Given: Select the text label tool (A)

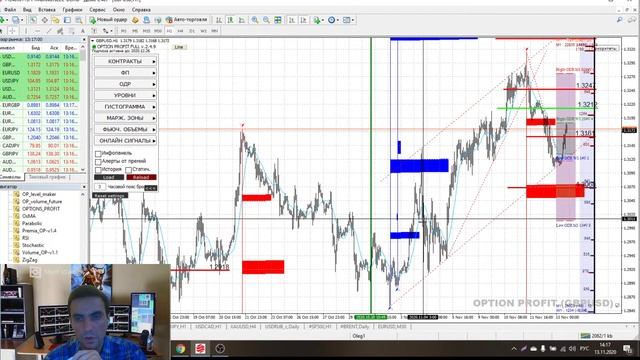Looking at the screenshot, I should (x=83, y=31).
